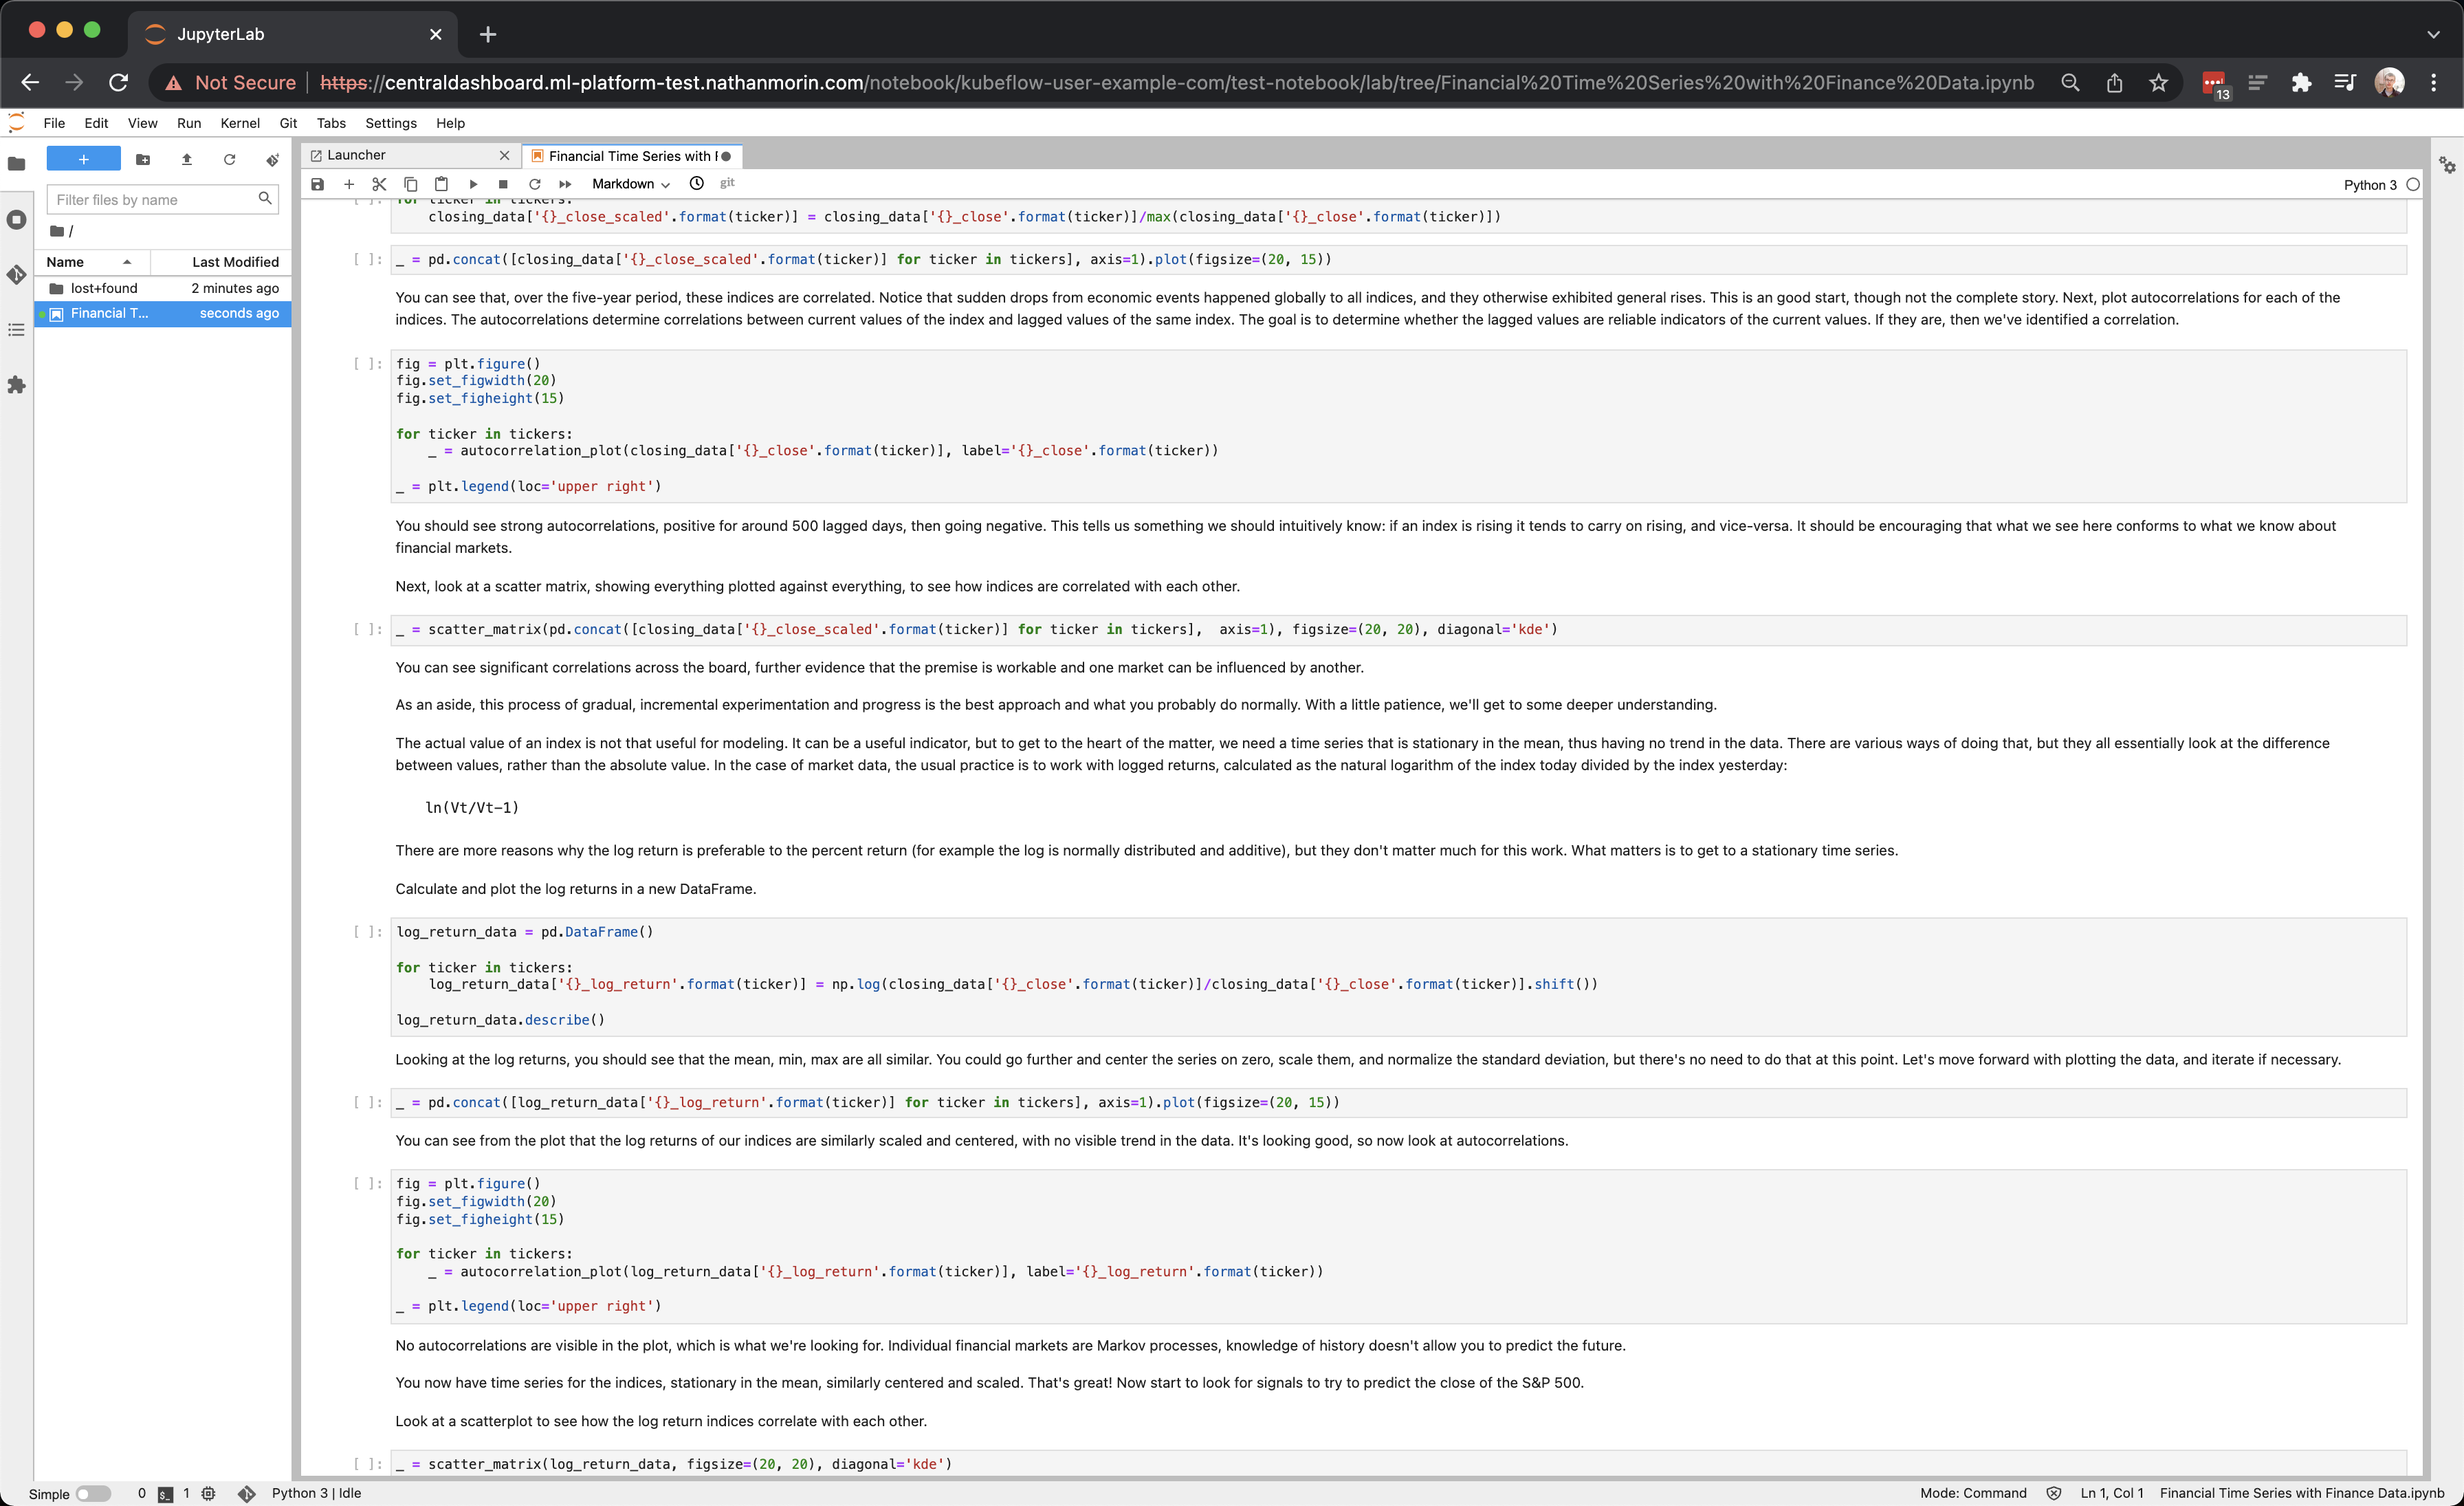
Task: Click the Python 3 kernel name
Action: click(x=2369, y=185)
